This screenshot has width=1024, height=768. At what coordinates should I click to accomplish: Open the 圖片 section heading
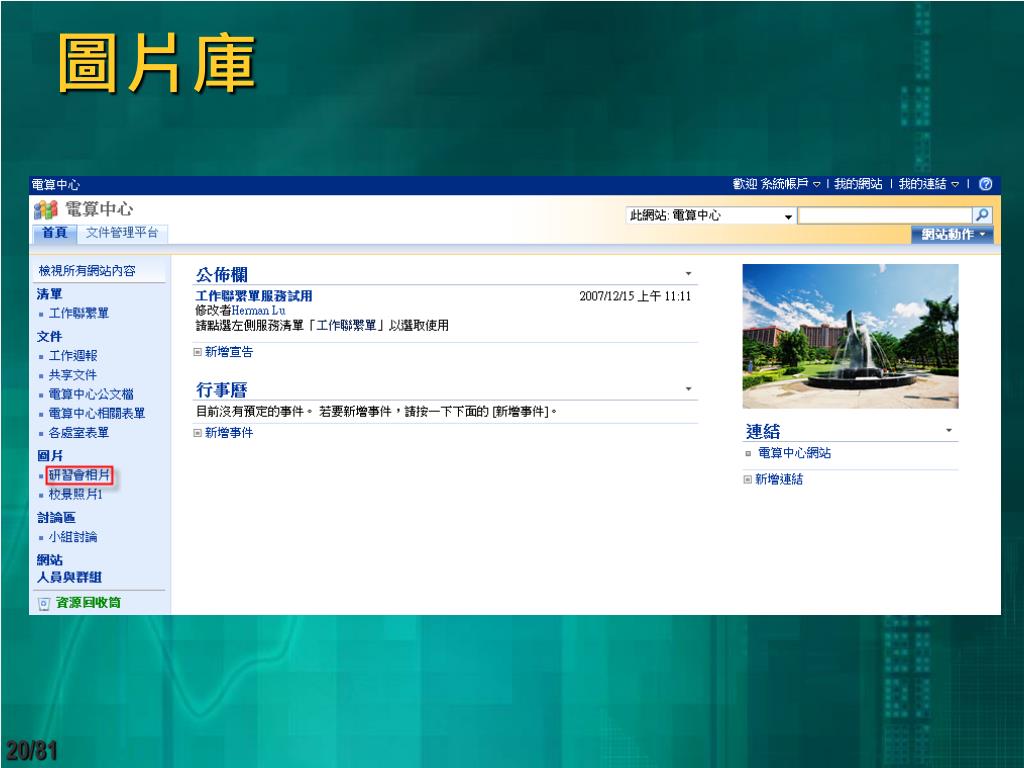tap(50, 456)
